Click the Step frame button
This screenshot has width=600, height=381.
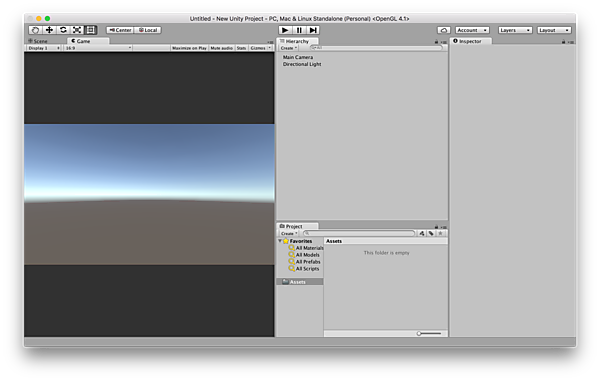(x=313, y=30)
